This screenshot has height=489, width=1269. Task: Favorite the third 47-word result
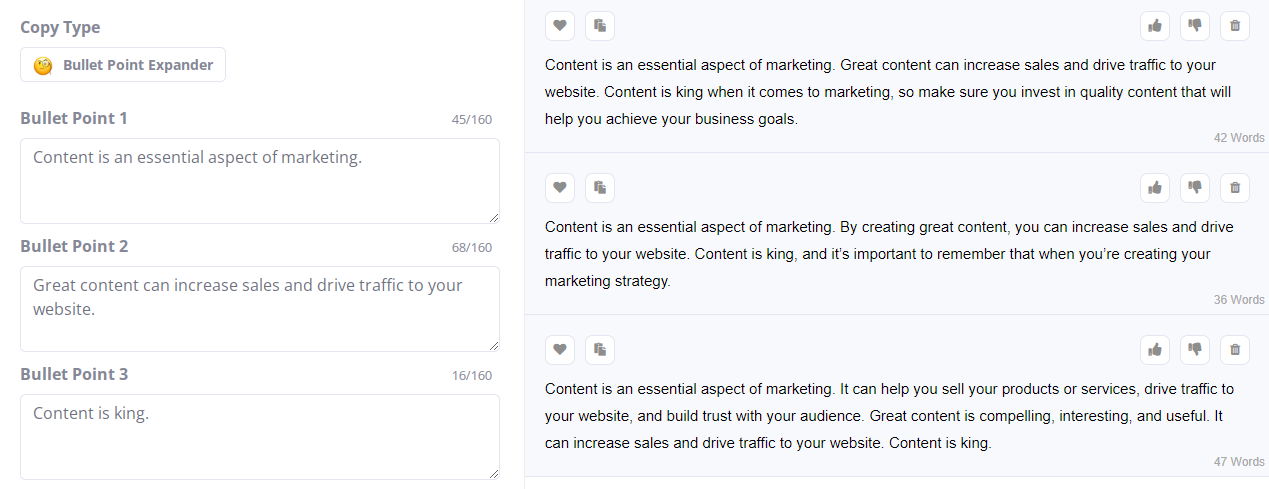click(560, 349)
